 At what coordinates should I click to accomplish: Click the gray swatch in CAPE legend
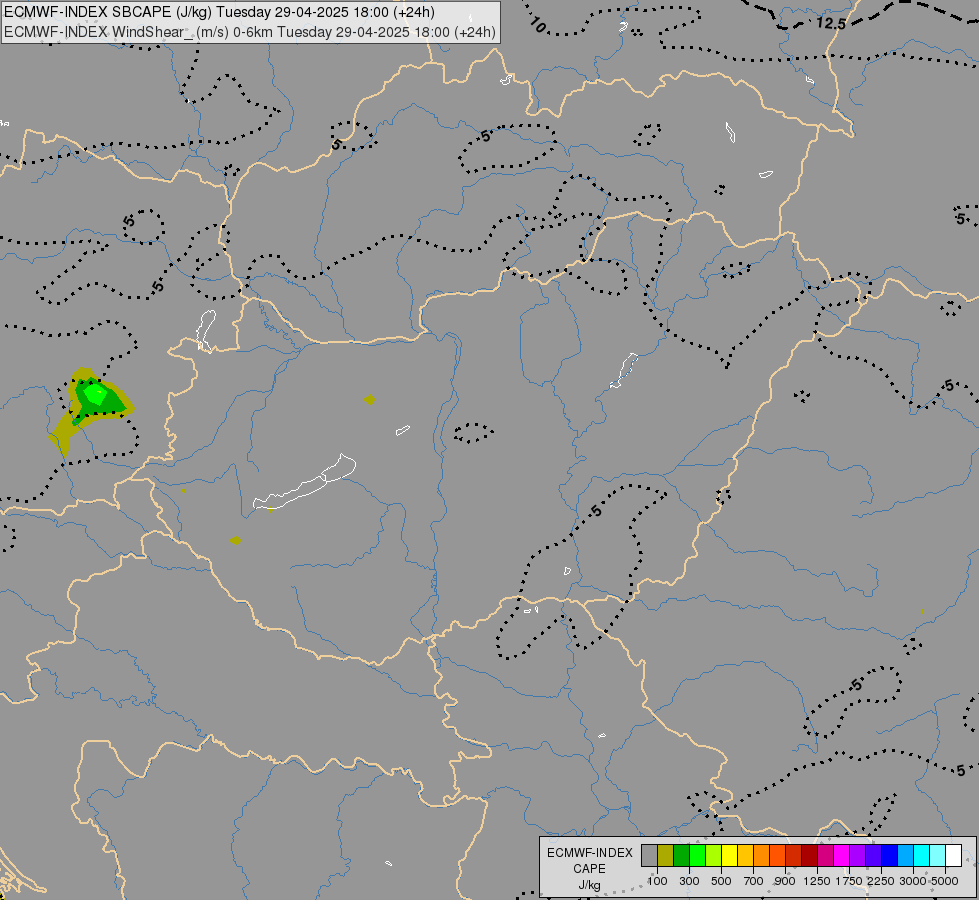(x=649, y=856)
